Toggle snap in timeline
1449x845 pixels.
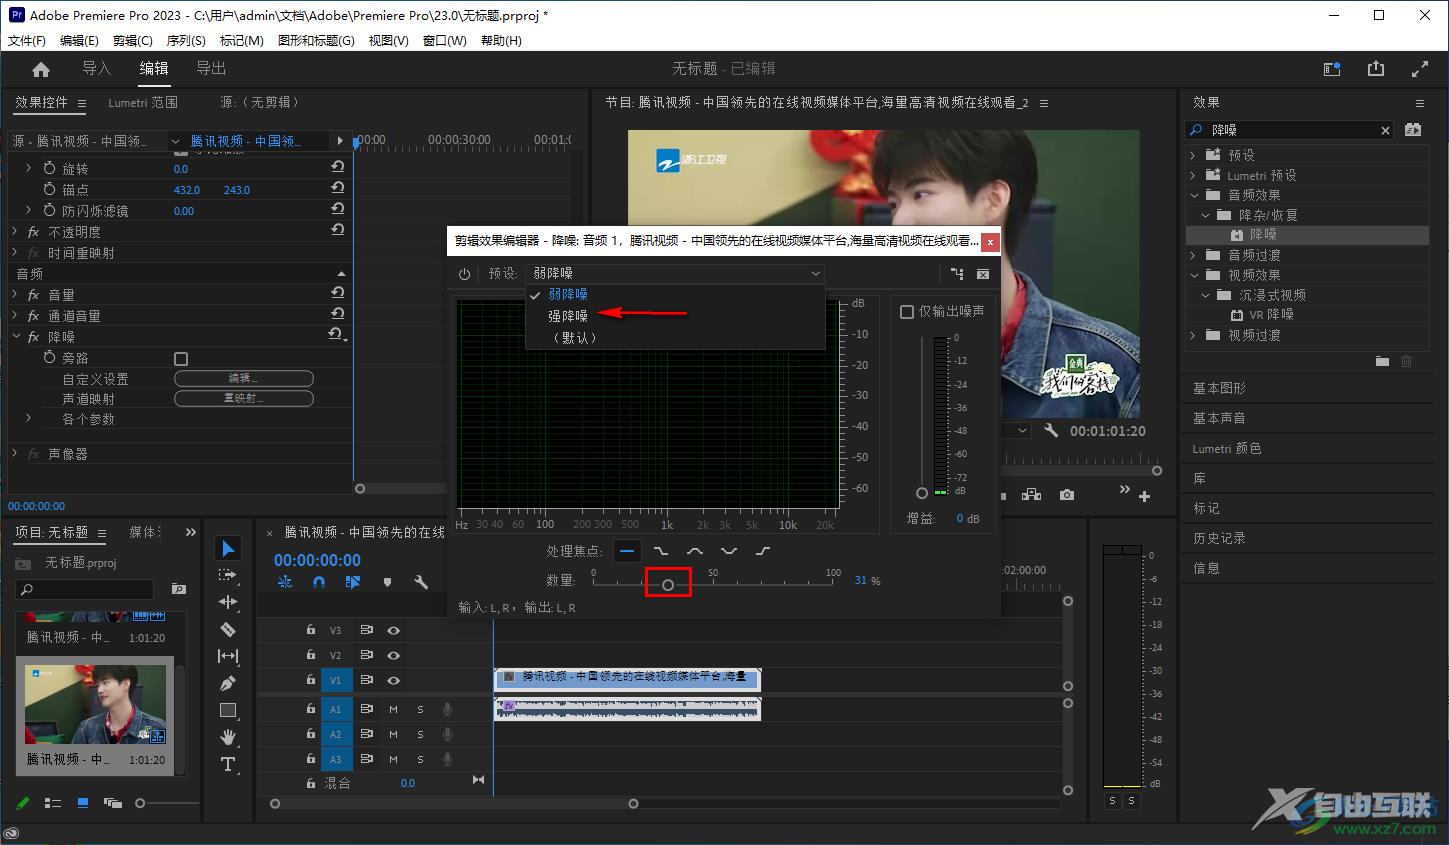tap(319, 582)
